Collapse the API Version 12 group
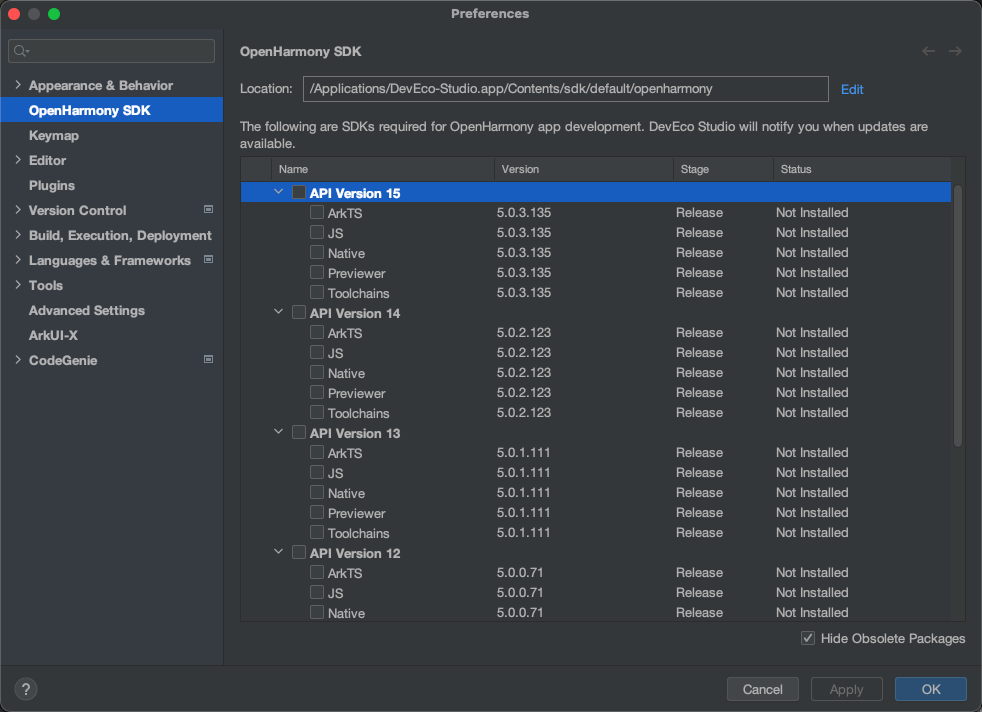 (278, 552)
